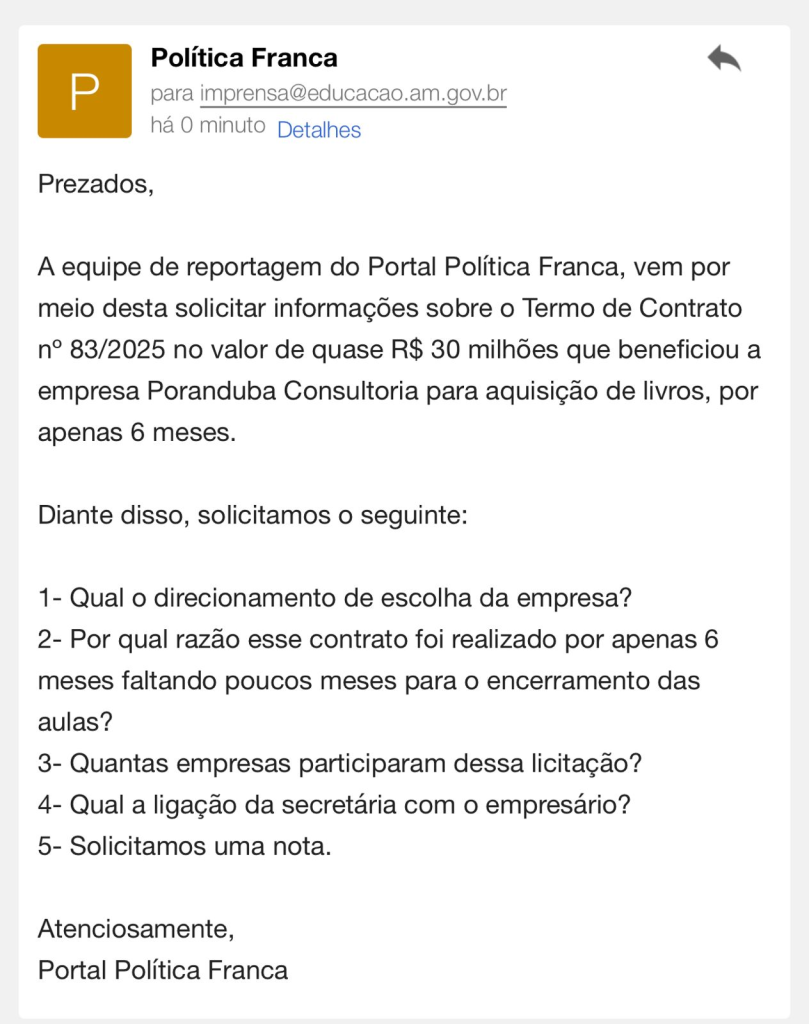Click the contract number nº 83/2025 text
Image resolution: width=809 pixels, height=1024 pixels.
click(105, 350)
